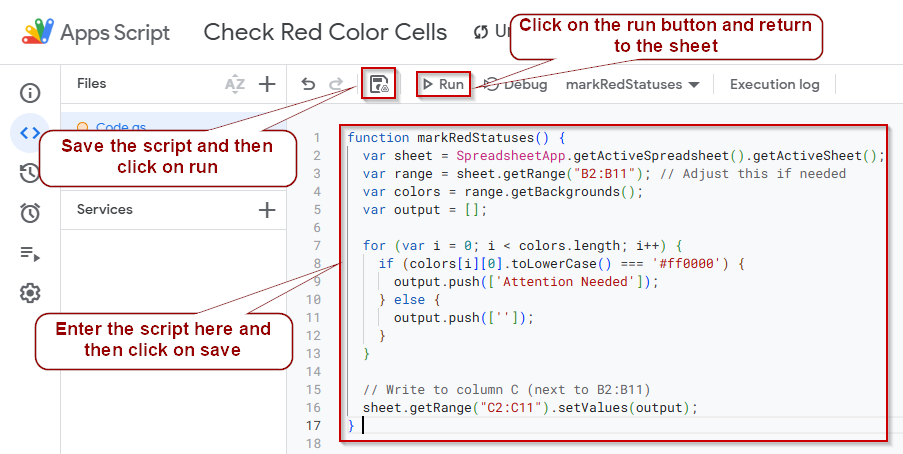Viewport: 903px width, 454px height.
Task: Click the '} else {' line
Action: pyautogui.click(x=409, y=300)
